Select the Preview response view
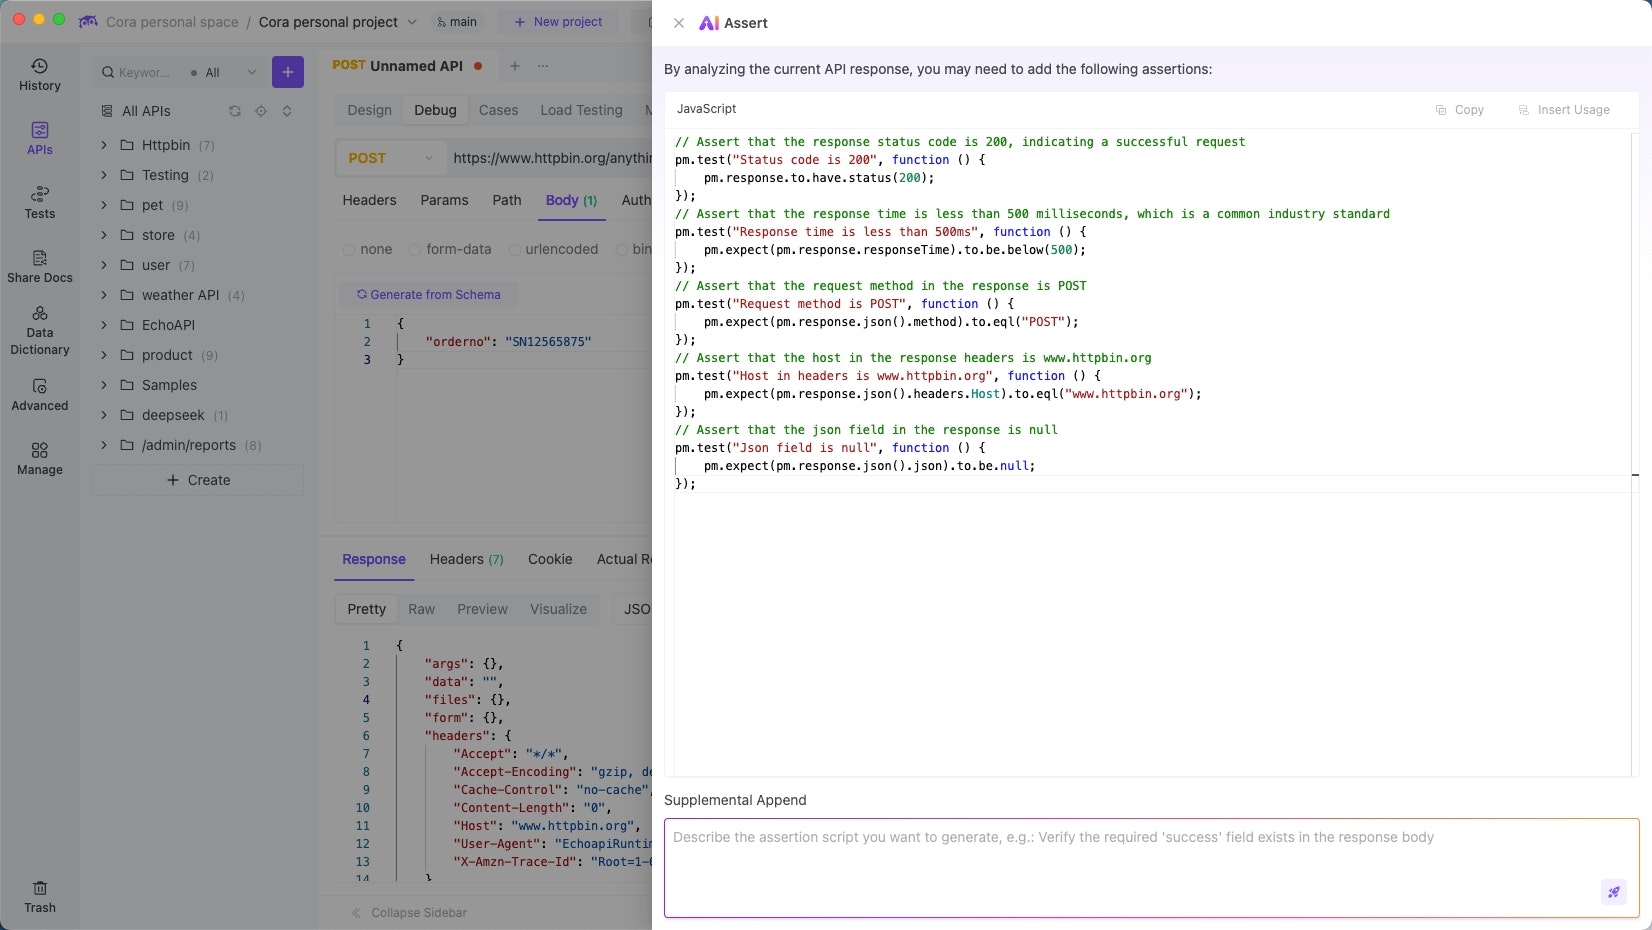The width and height of the screenshot is (1652, 930). click(483, 609)
